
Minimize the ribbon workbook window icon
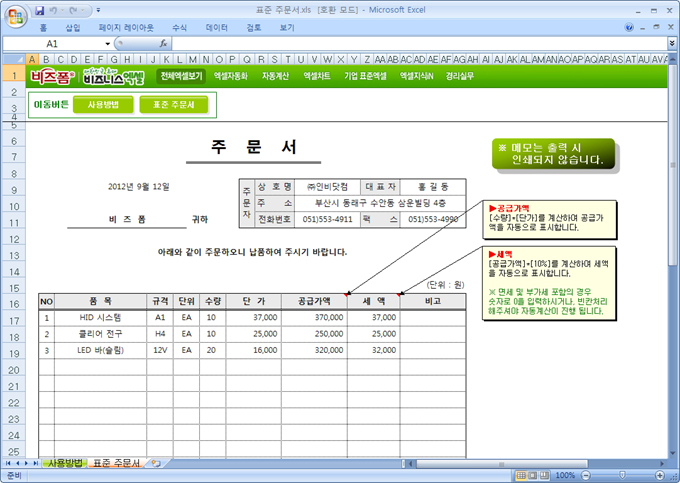(643, 27)
